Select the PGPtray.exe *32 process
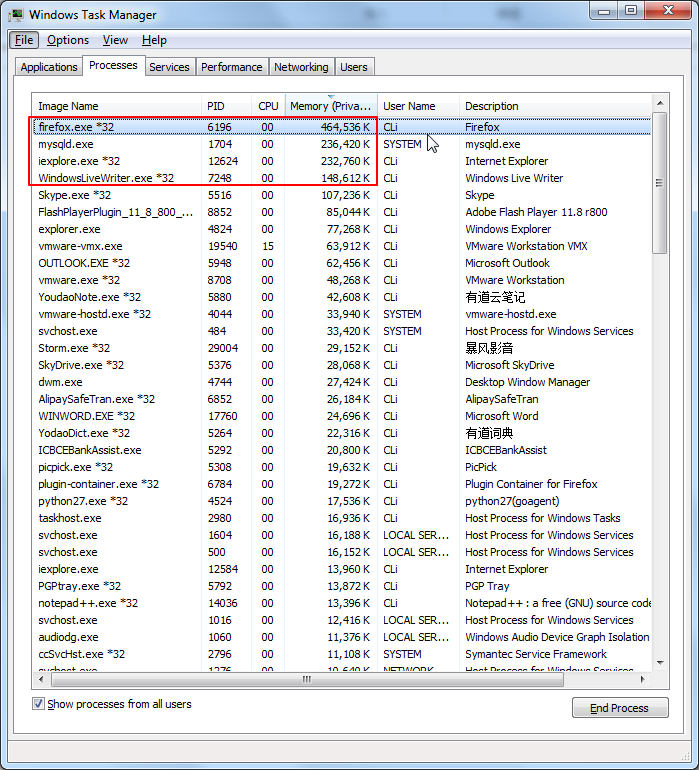 [x=342, y=586]
